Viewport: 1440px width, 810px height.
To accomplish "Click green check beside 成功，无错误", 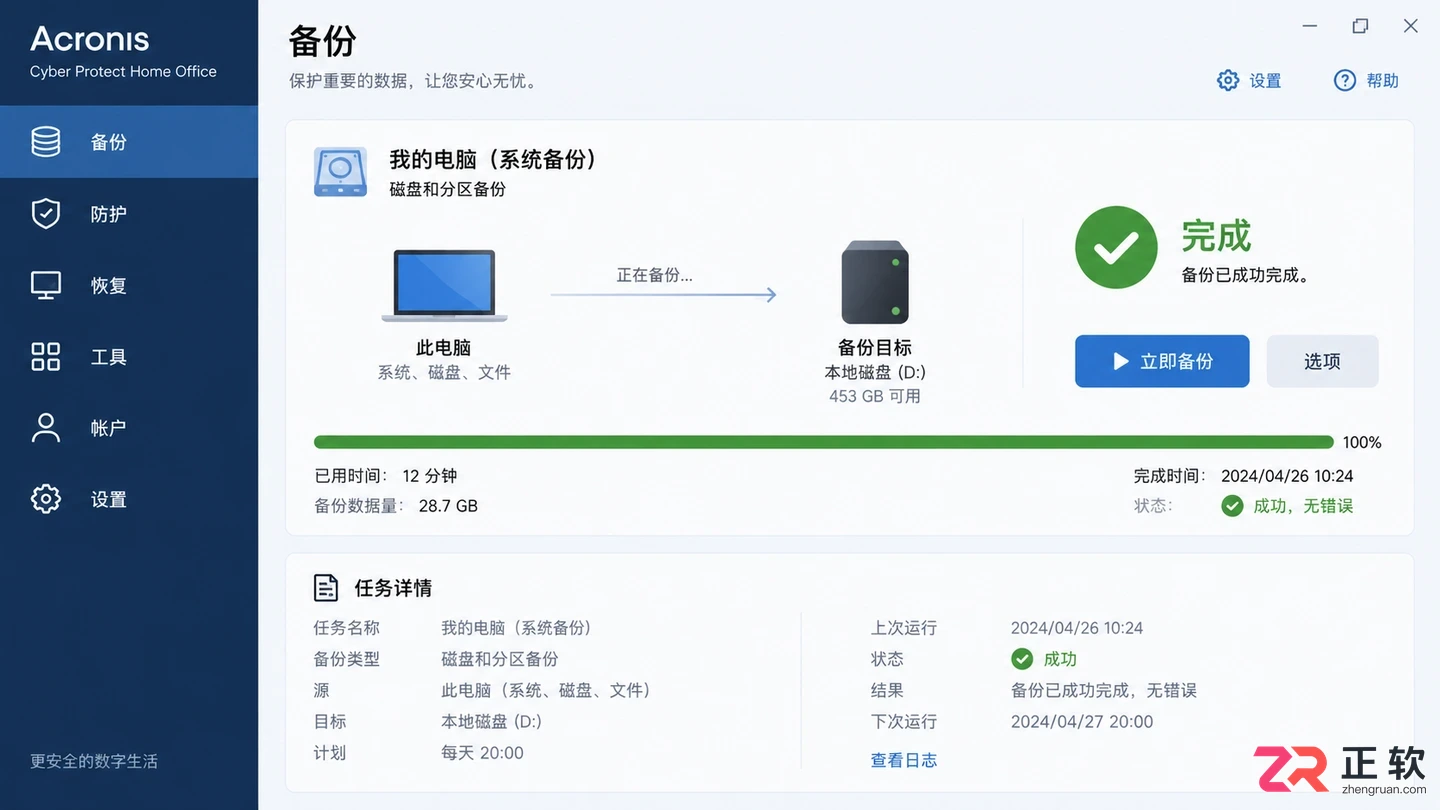I will point(1232,506).
